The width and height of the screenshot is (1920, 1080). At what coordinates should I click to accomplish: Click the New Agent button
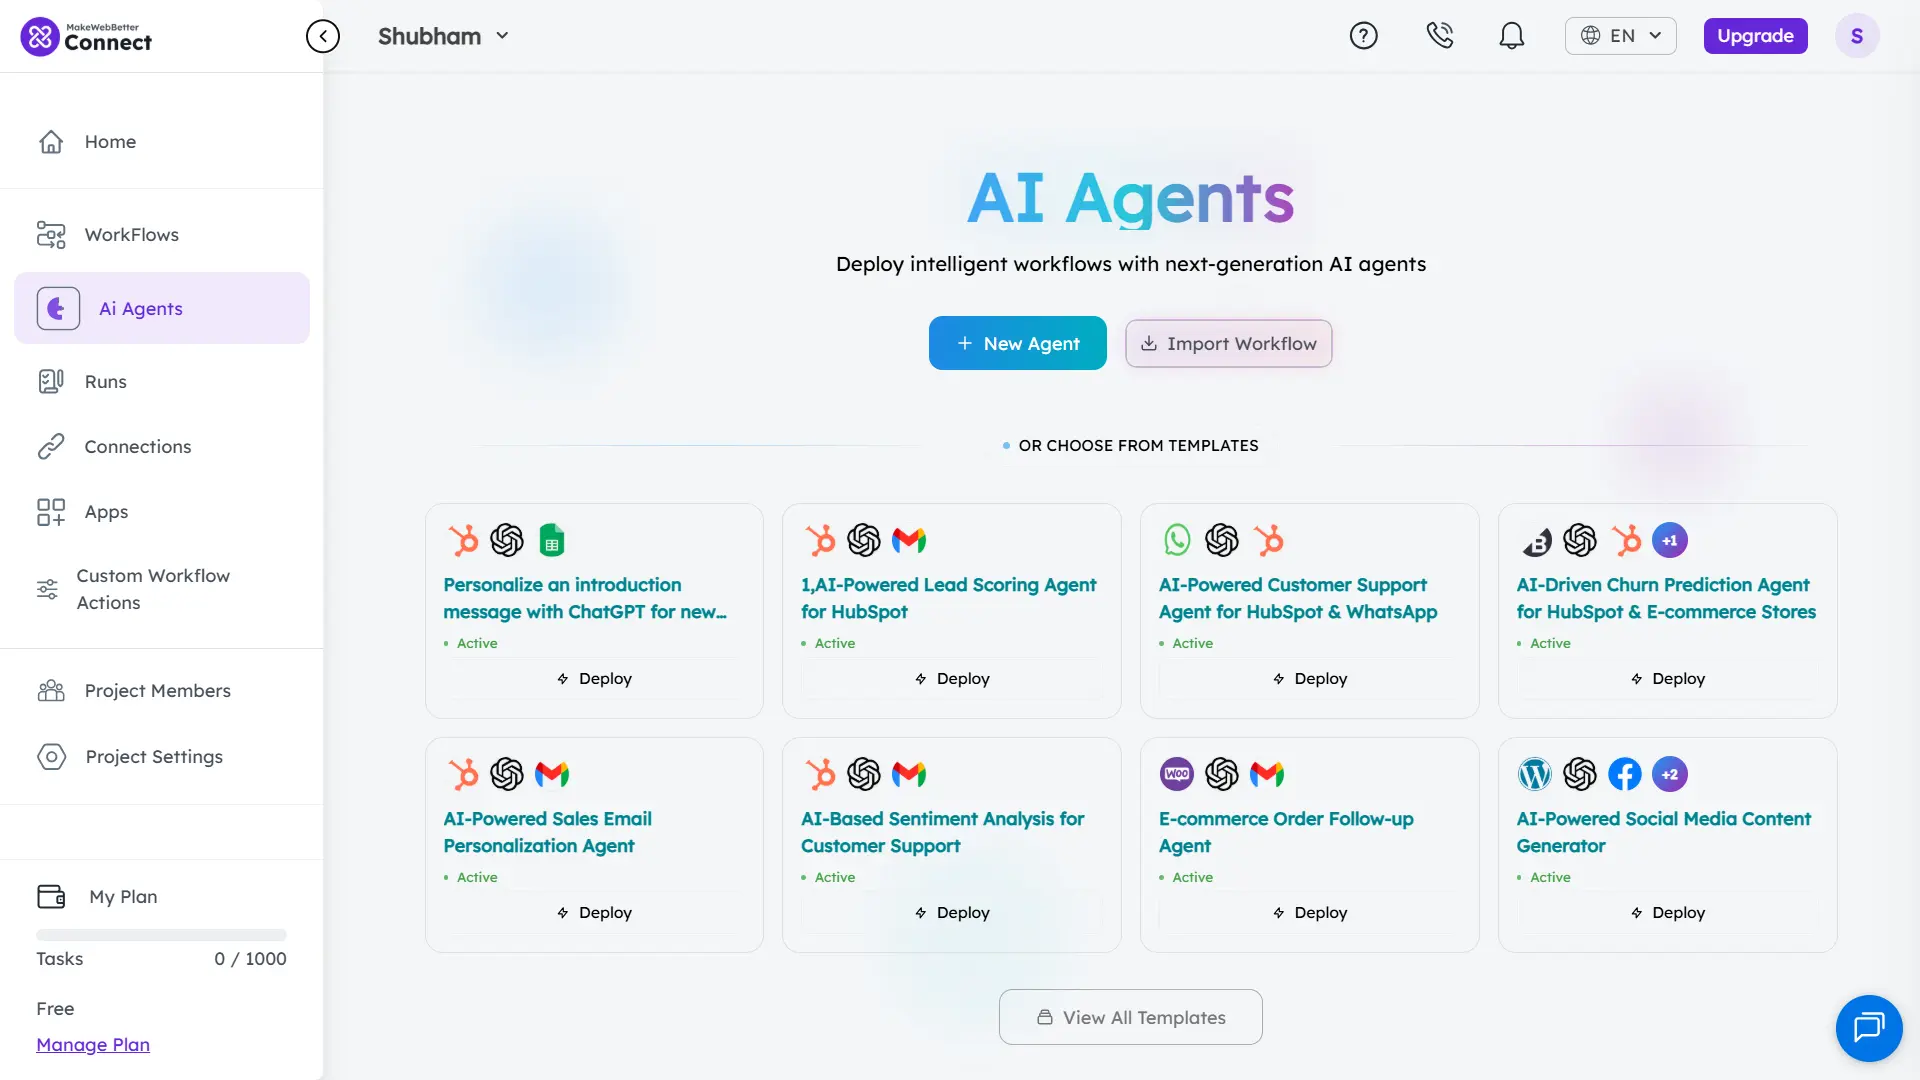(x=1017, y=343)
